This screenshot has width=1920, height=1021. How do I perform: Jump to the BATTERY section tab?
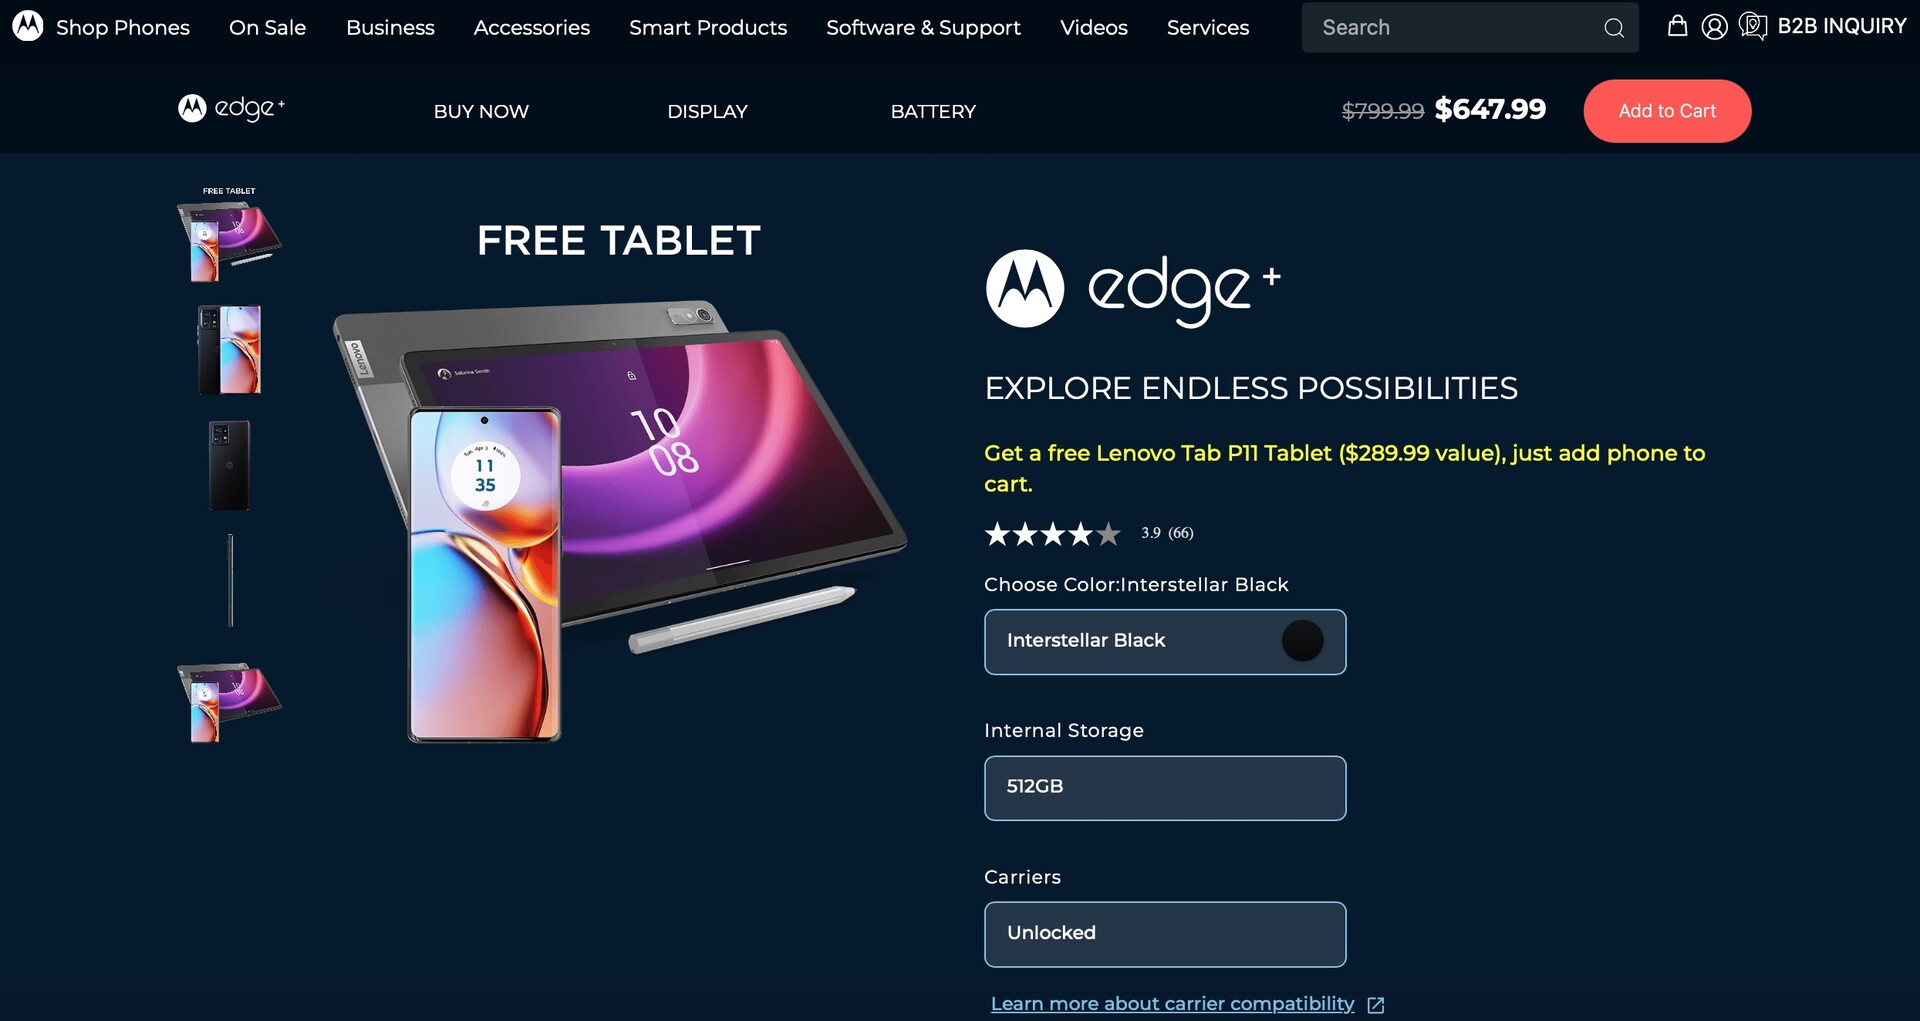pyautogui.click(x=933, y=111)
